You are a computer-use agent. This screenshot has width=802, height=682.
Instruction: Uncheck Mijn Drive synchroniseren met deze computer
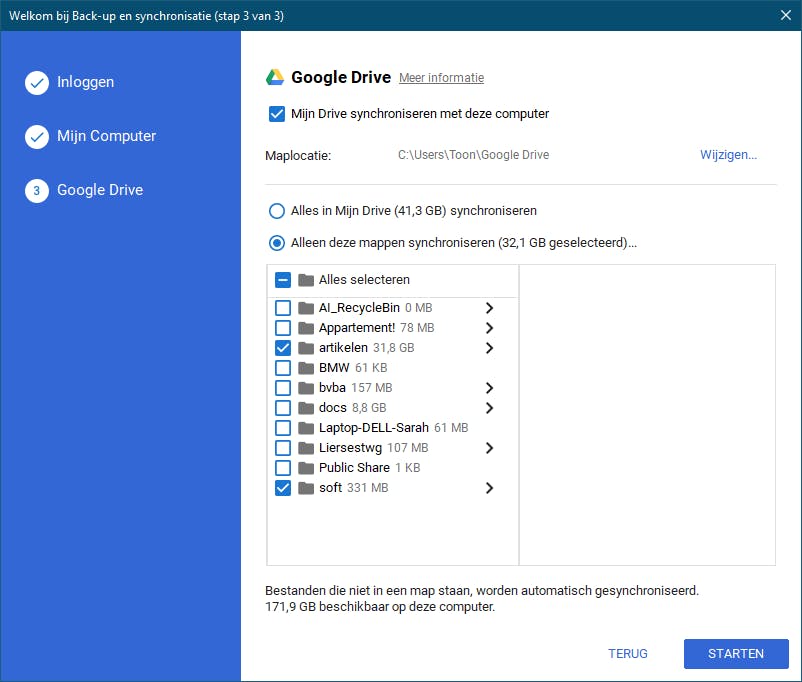click(278, 114)
